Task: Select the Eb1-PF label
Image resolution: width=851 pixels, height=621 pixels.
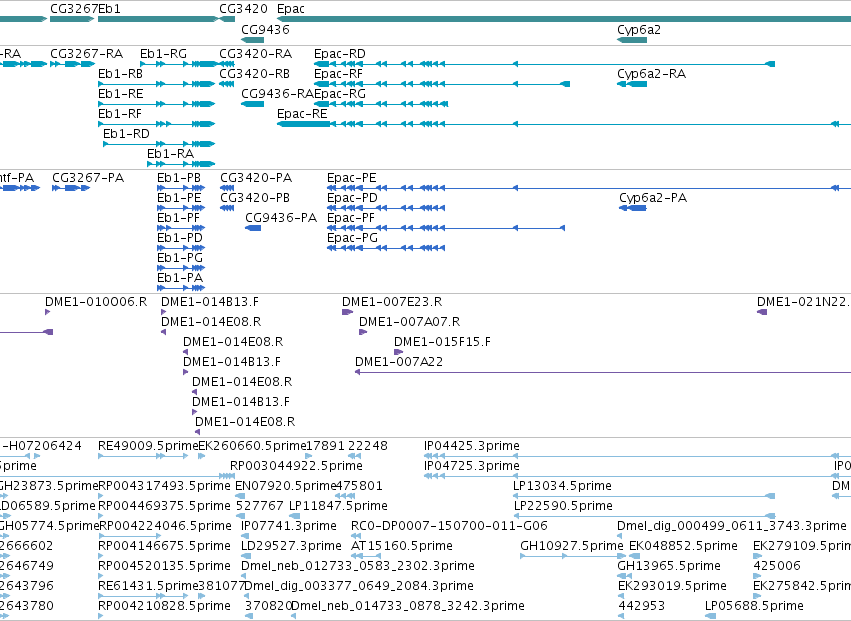Action: (178, 218)
